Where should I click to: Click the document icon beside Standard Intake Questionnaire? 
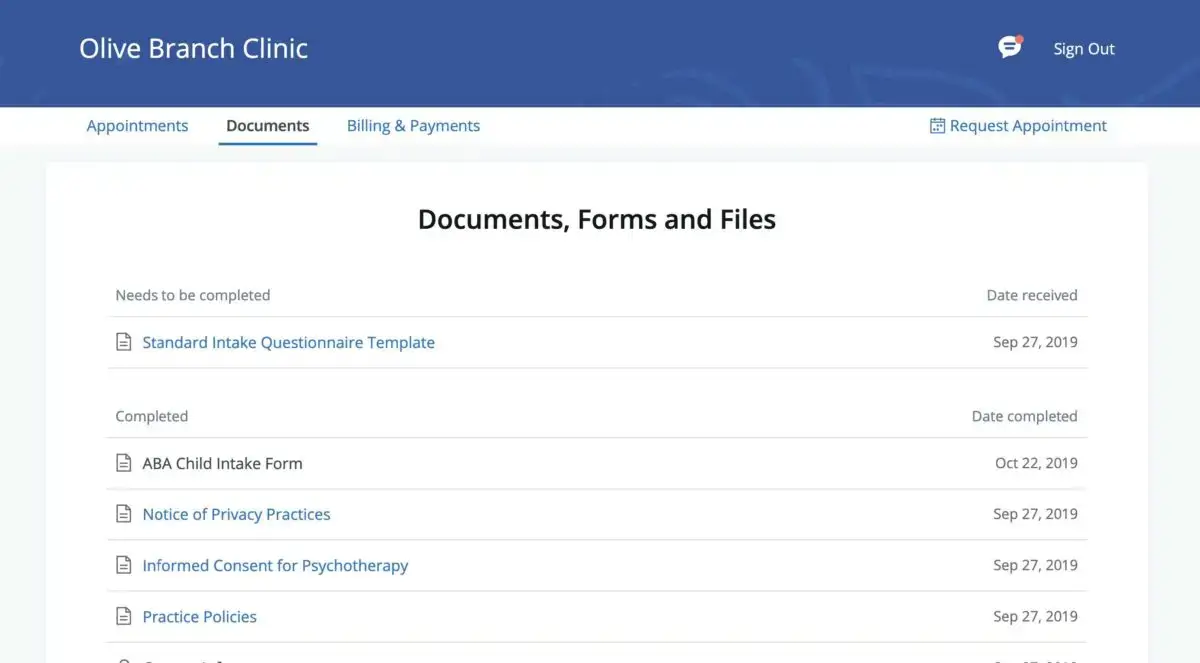coord(124,342)
